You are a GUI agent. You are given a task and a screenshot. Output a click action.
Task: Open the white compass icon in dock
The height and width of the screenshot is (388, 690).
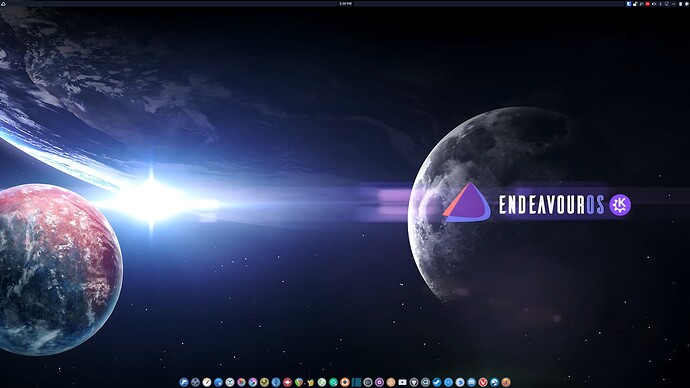[x=207, y=382]
